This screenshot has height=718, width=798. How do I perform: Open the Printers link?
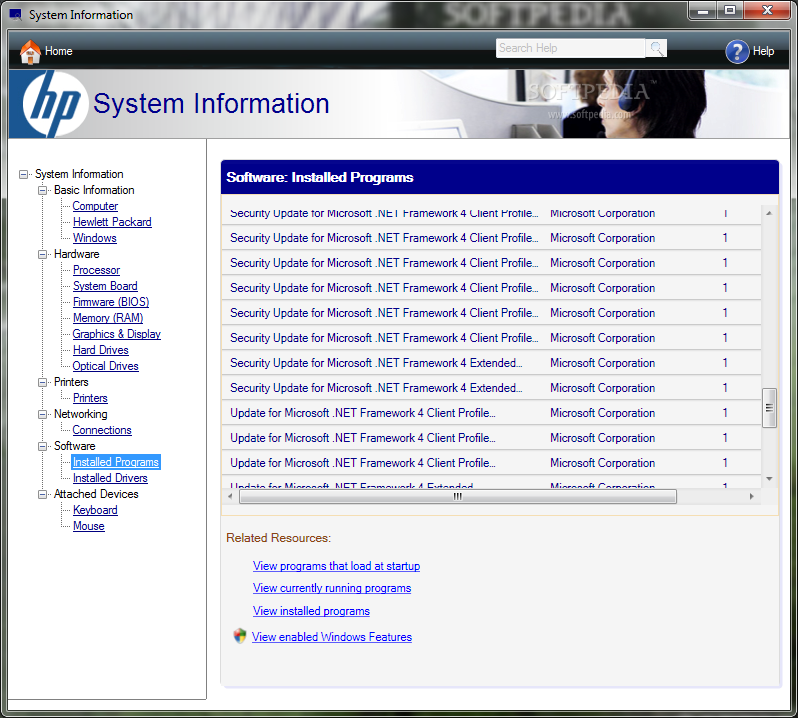point(90,398)
